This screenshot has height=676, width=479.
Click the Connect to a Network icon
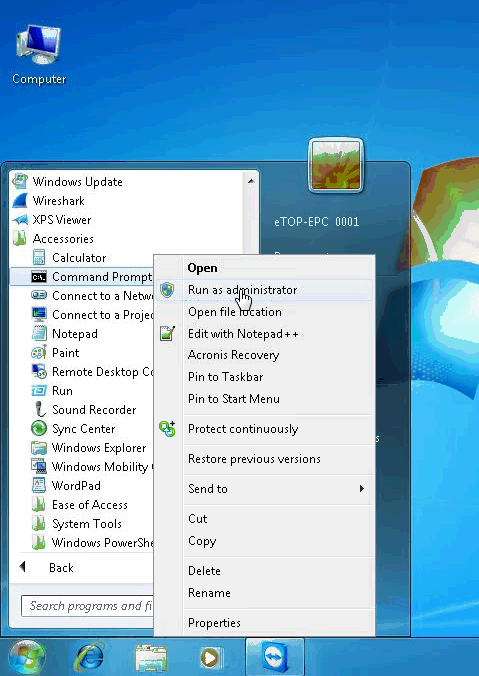pyautogui.click(x=39, y=295)
